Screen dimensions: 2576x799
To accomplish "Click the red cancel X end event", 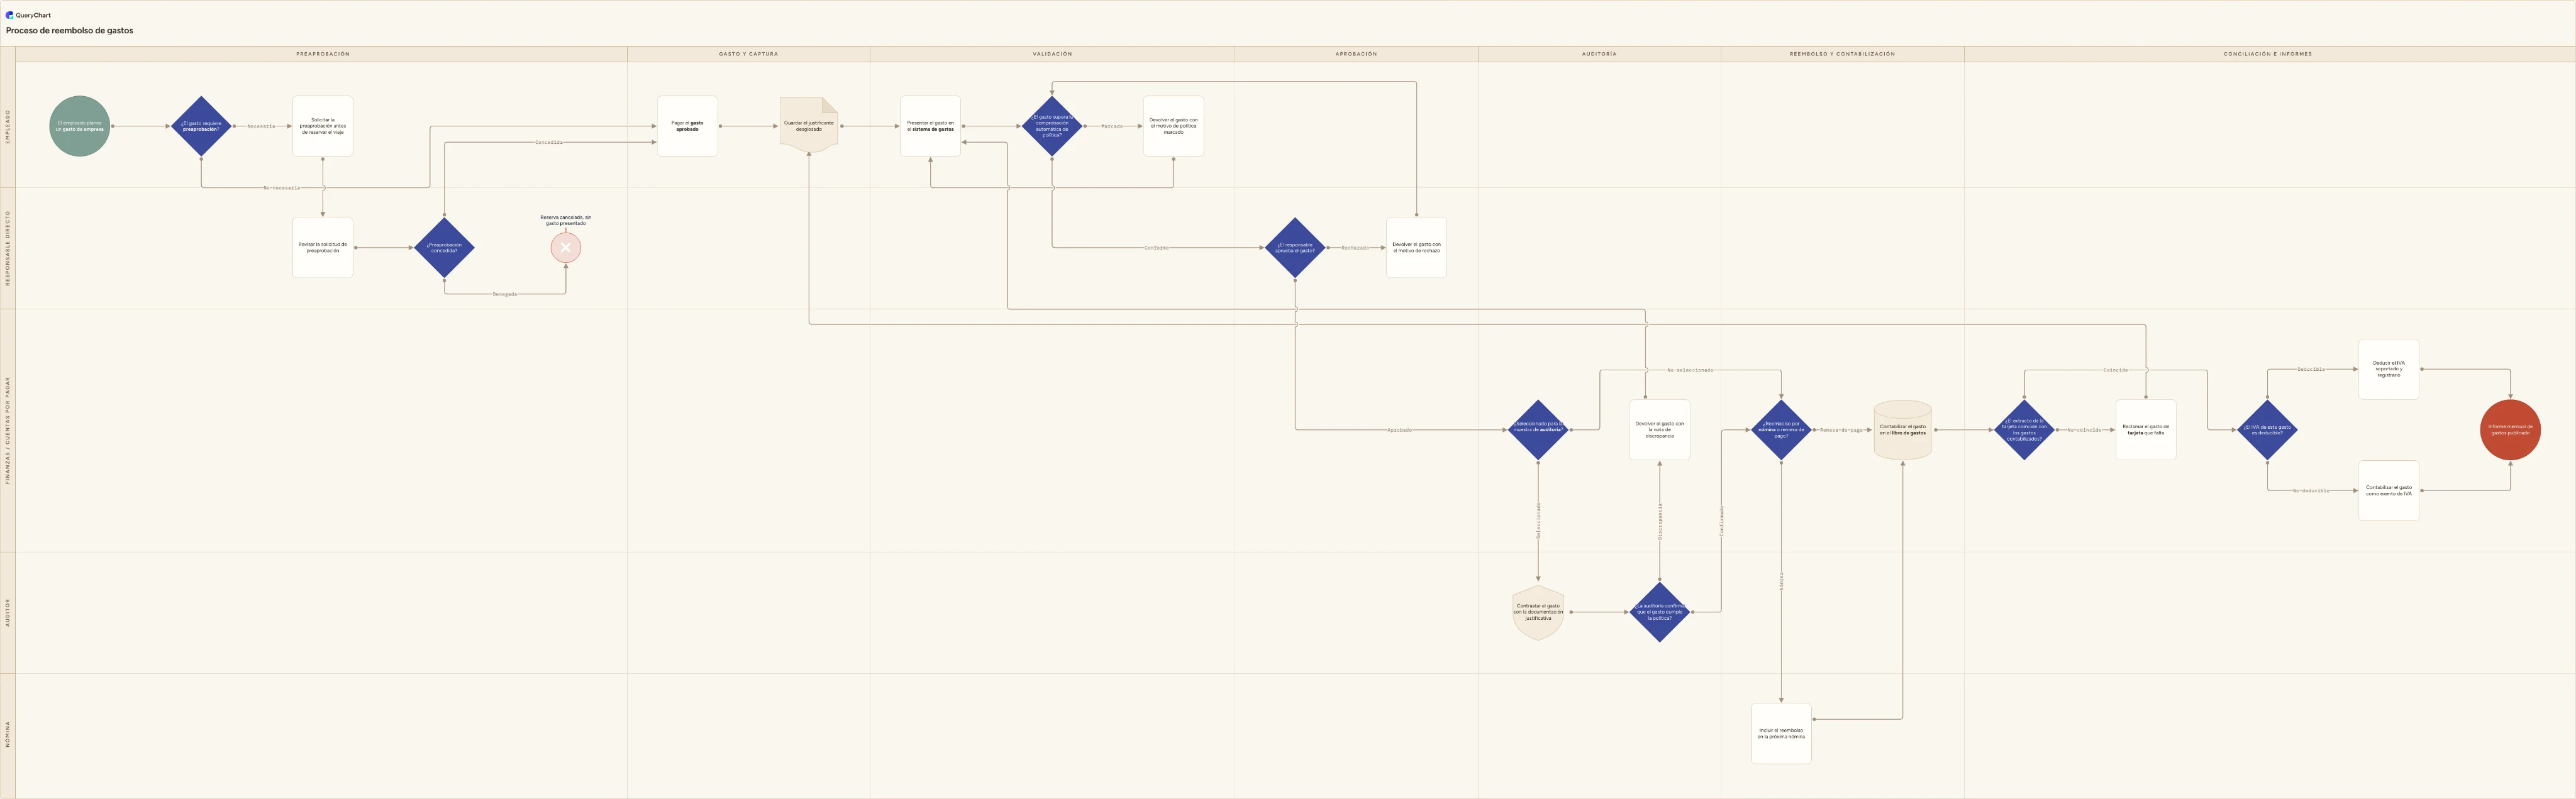I will pos(566,247).
